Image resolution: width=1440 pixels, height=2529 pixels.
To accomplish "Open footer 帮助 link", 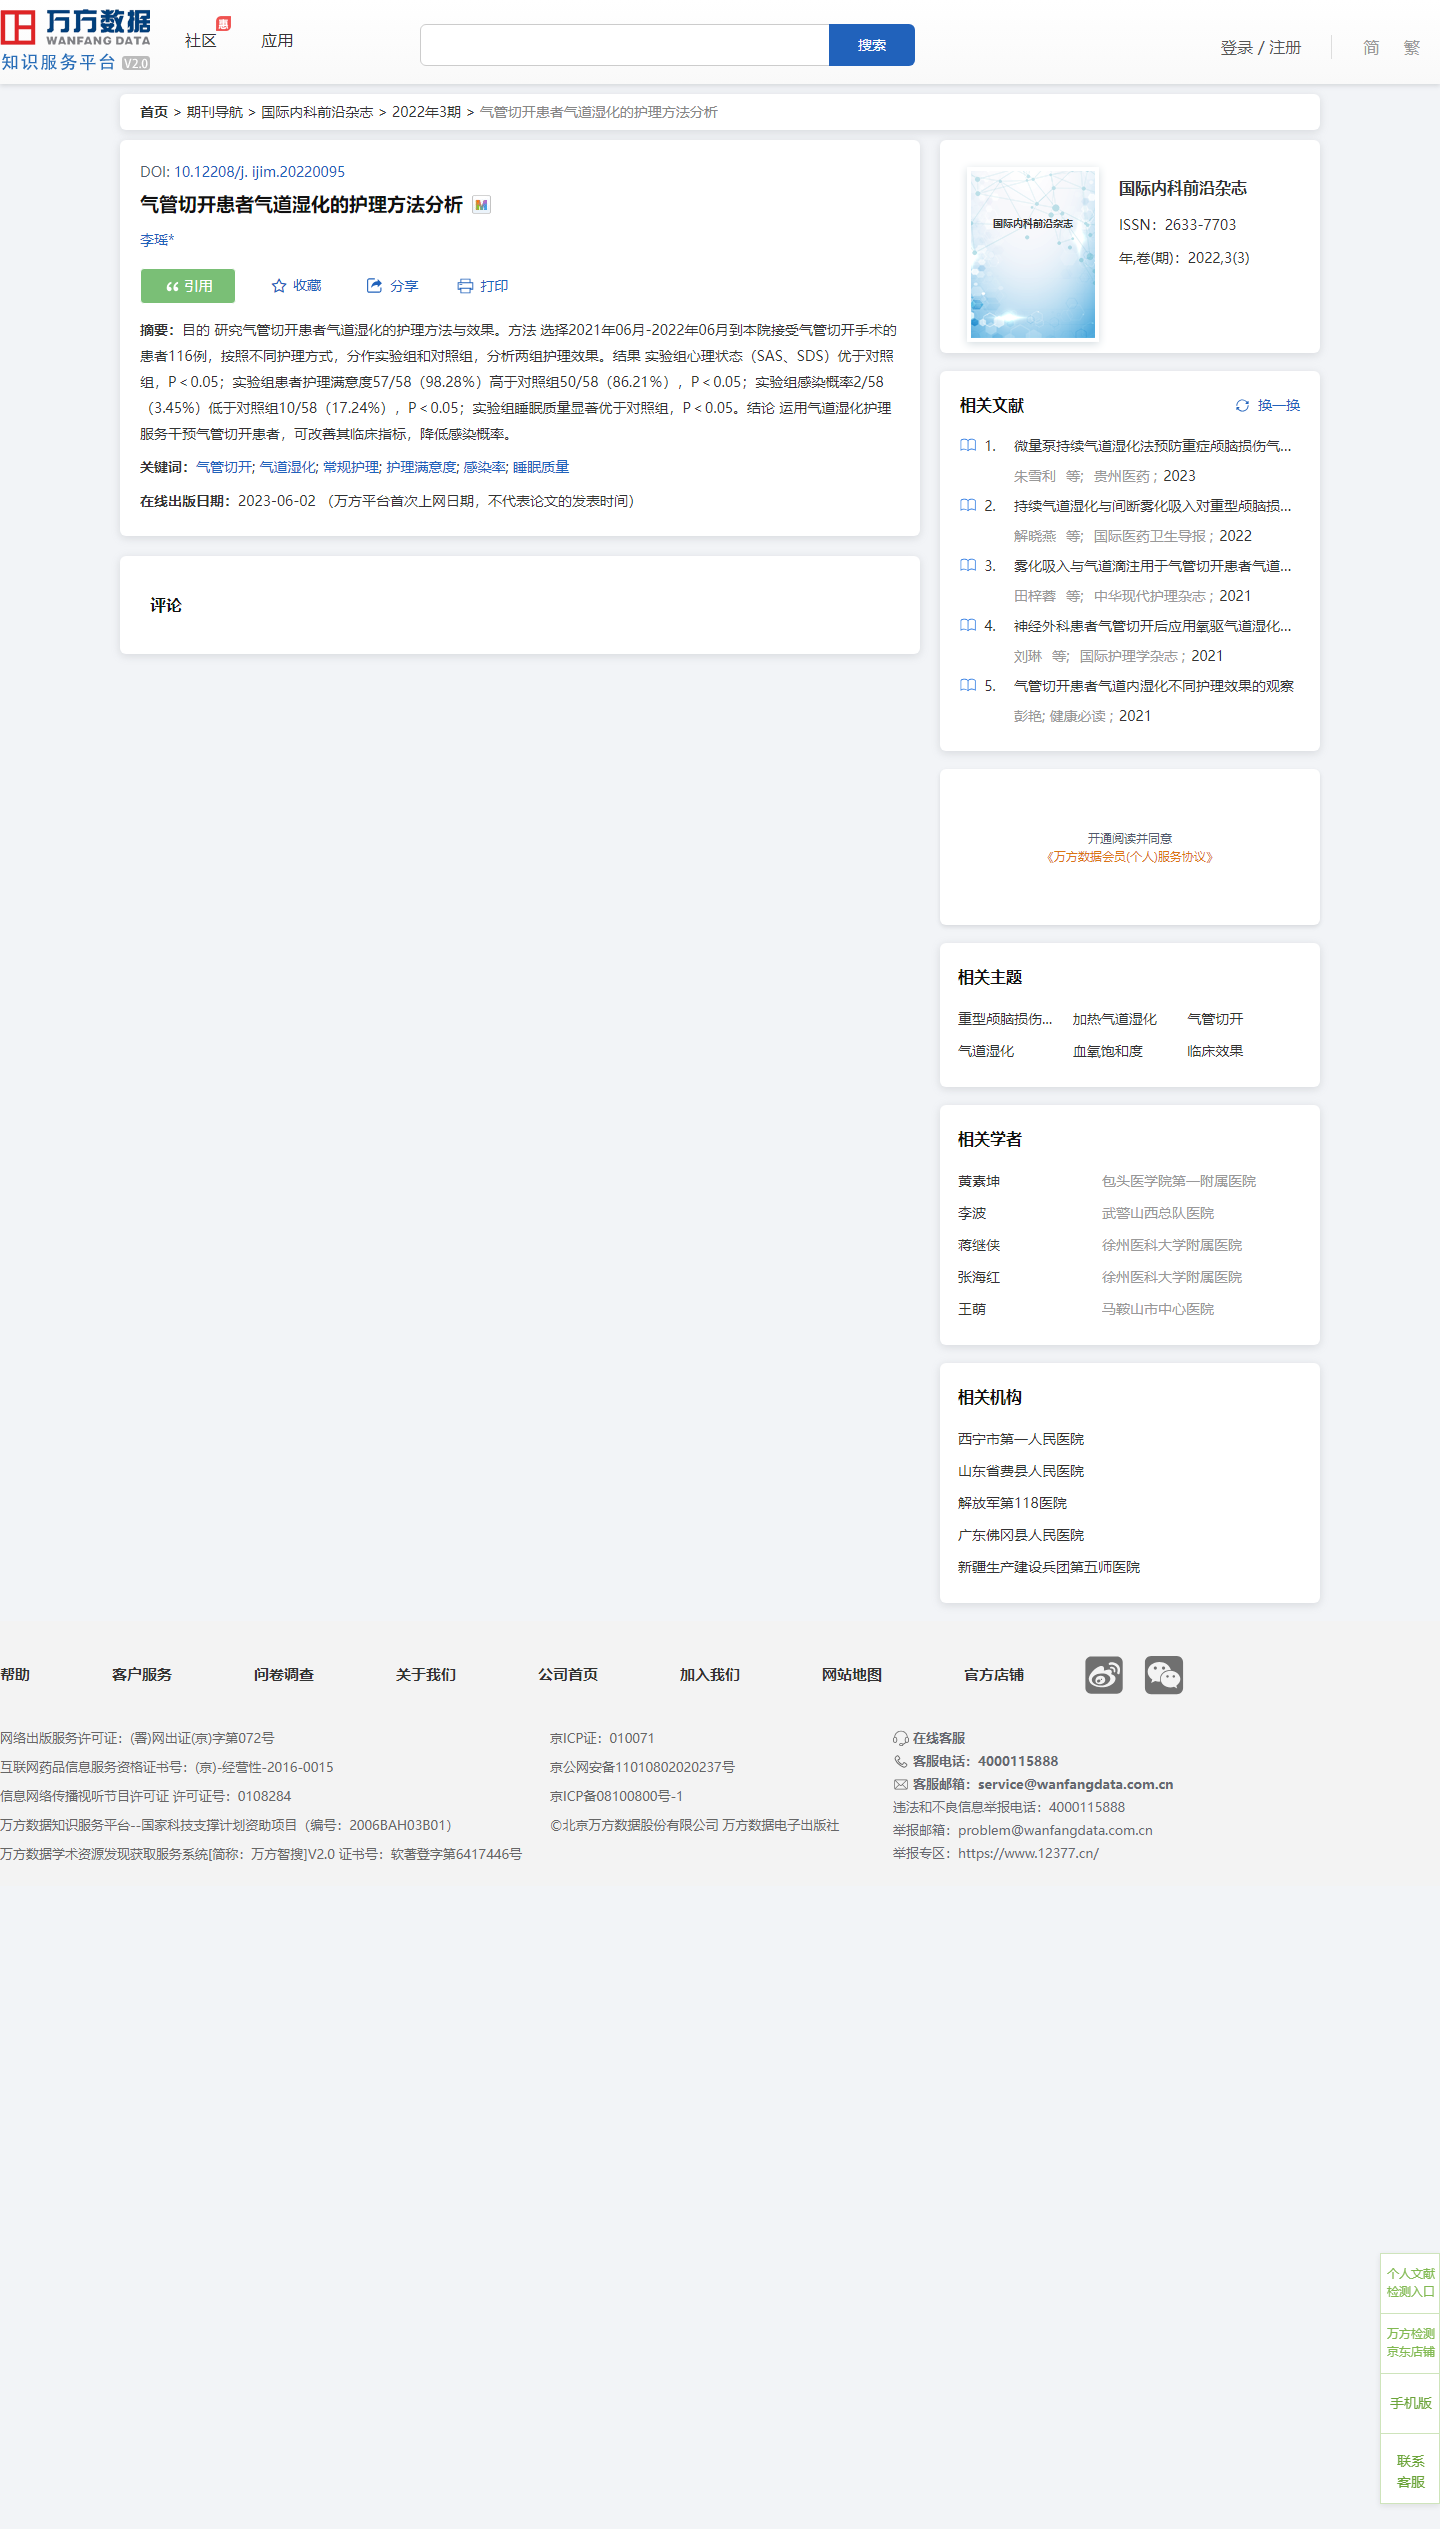I will tap(15, 1674).
